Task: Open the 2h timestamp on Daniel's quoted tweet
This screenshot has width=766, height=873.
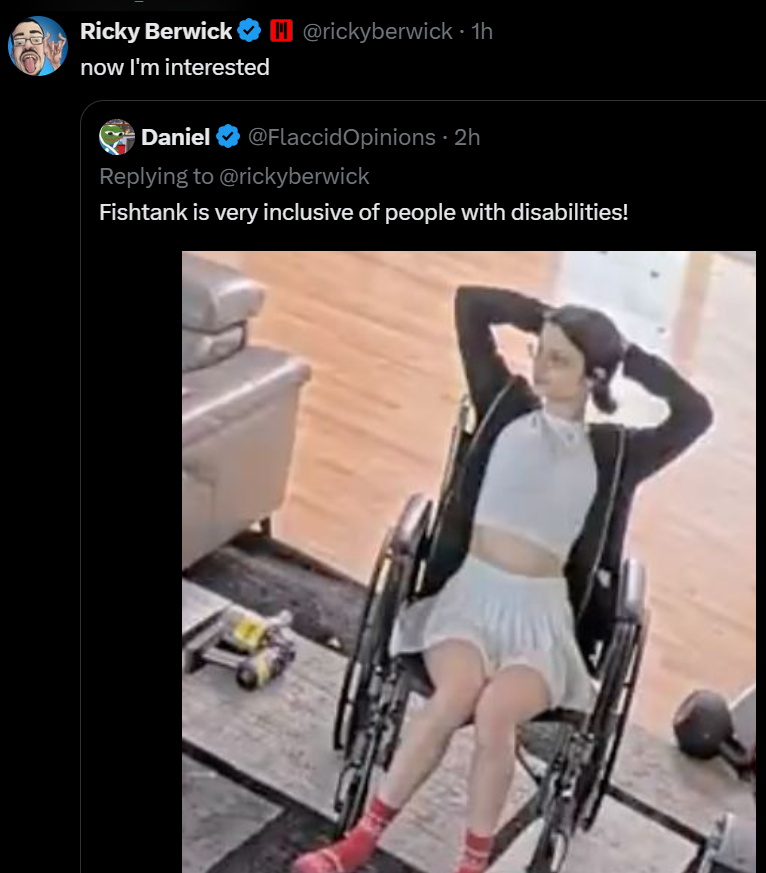Action: coord(467,138)
